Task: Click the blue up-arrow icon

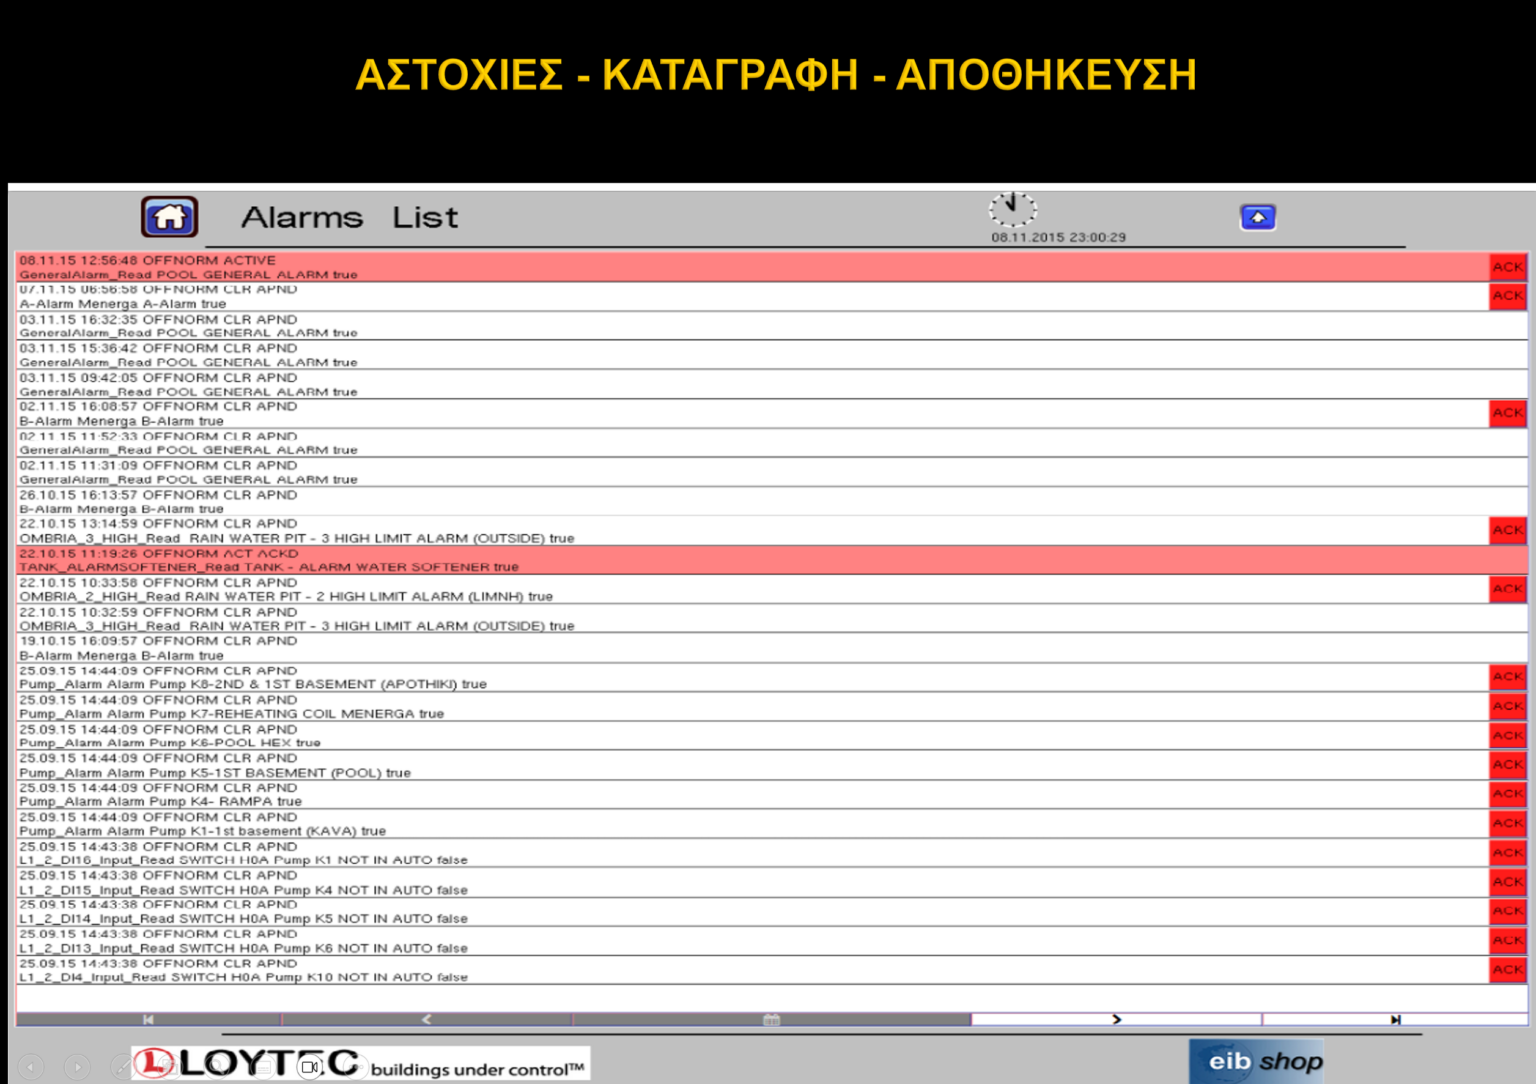Action: (1258, 217)
